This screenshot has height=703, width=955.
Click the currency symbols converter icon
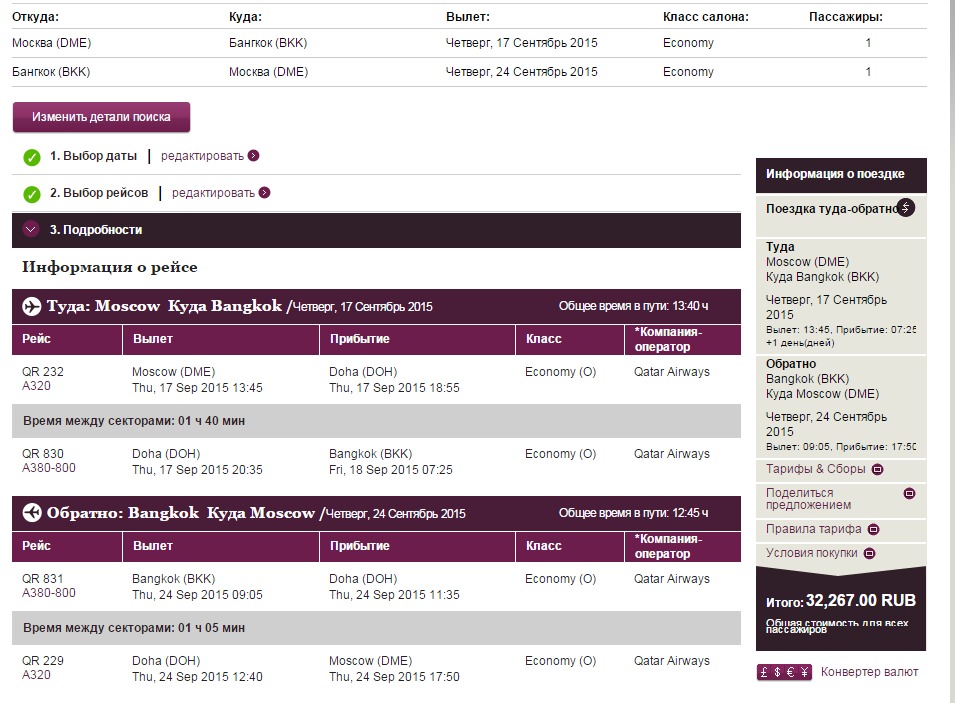(x=784, y=672)
